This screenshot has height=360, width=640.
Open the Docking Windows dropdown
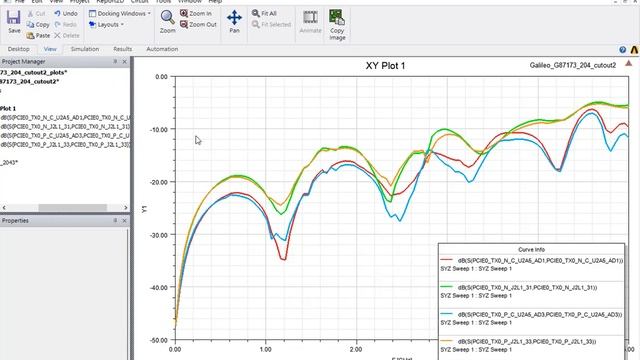120,13
